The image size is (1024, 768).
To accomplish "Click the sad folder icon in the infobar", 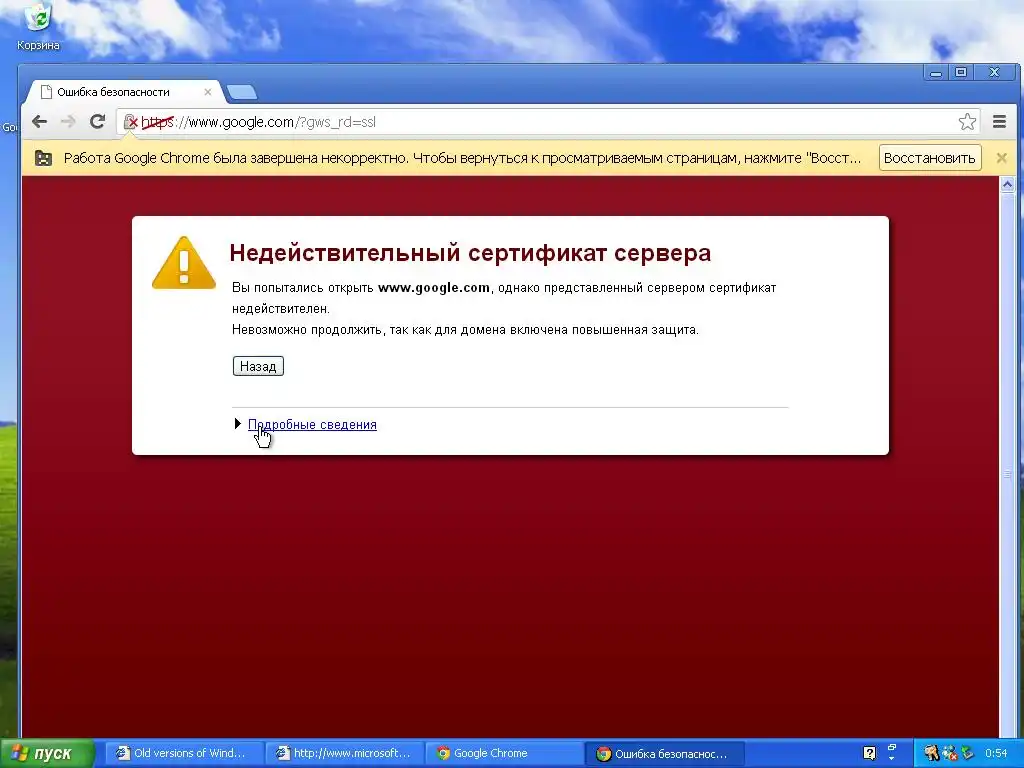I will coord(43,158).
